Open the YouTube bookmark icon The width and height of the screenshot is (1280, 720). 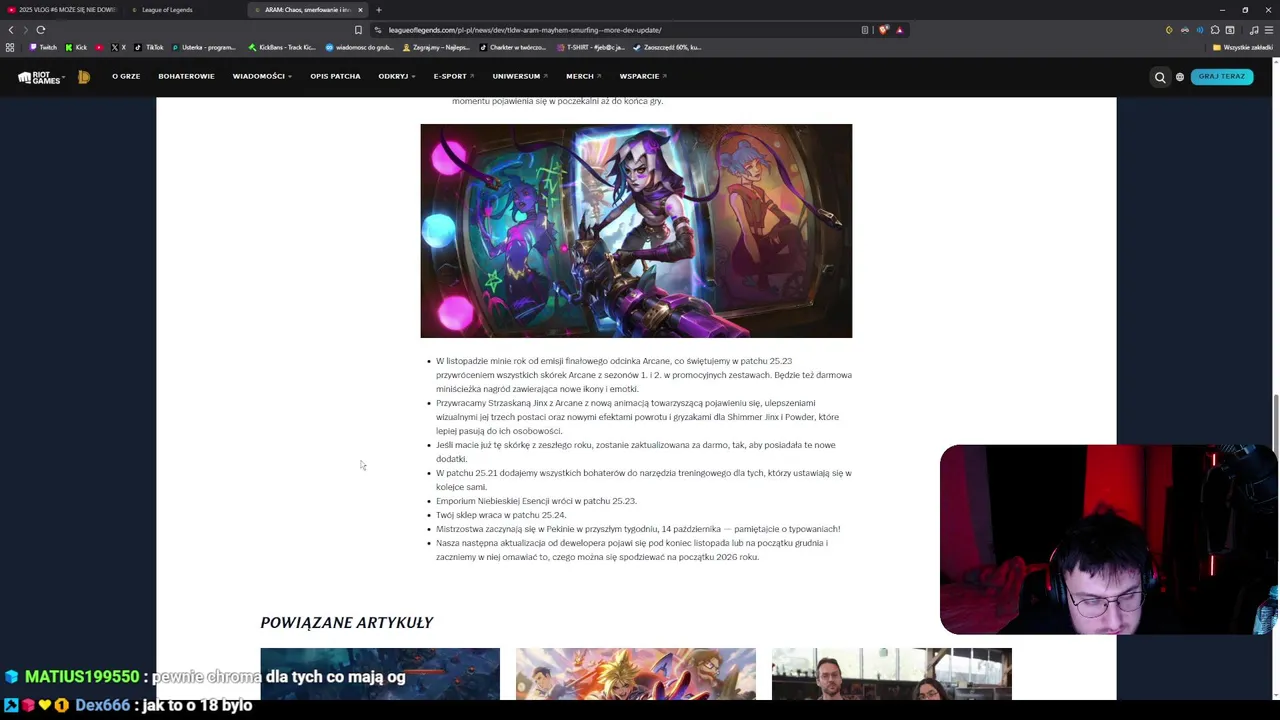click(99, 47)
